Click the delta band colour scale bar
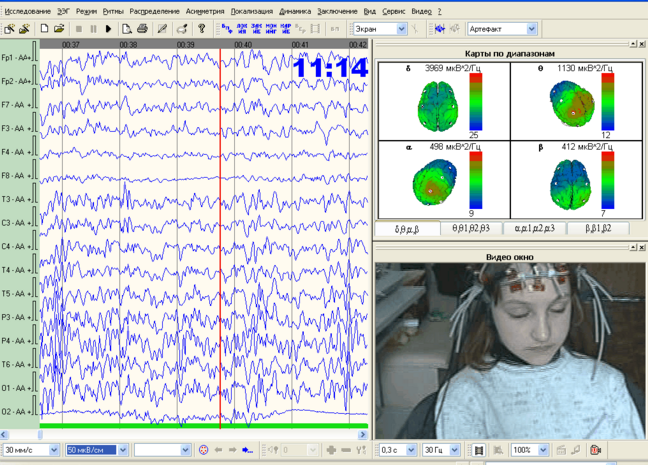This screenshot has width=648, height=465. [473, 102]
